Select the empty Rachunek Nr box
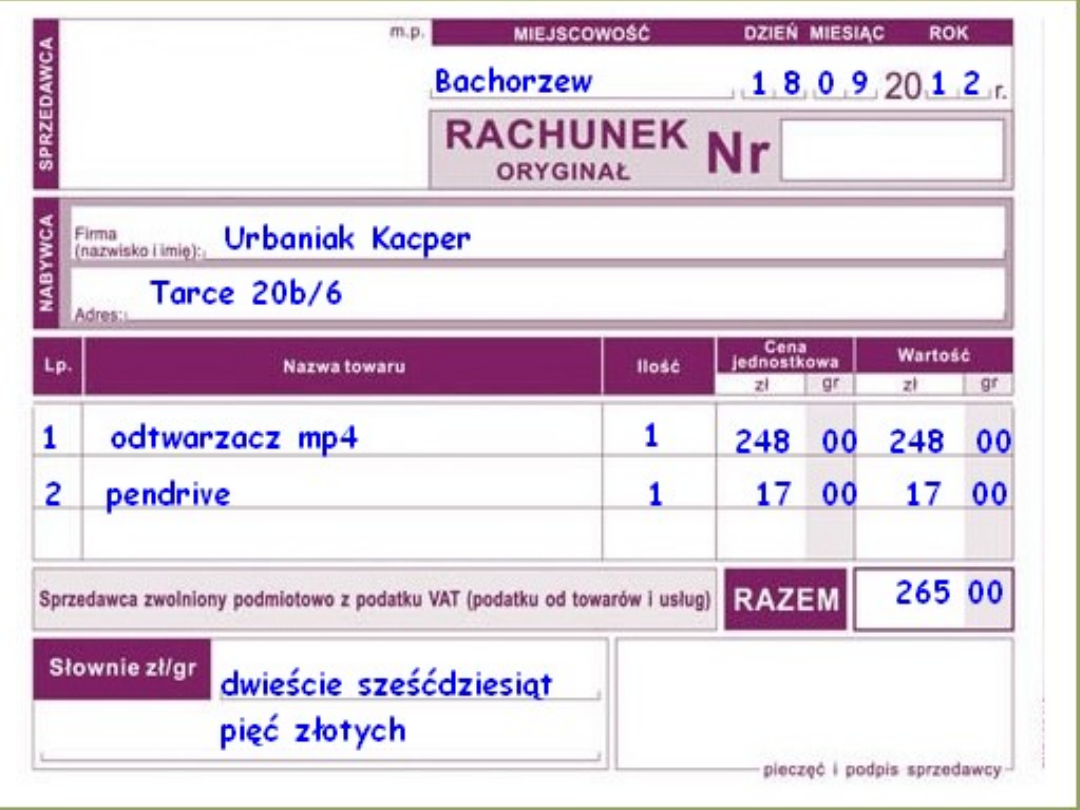 point(891,151)
